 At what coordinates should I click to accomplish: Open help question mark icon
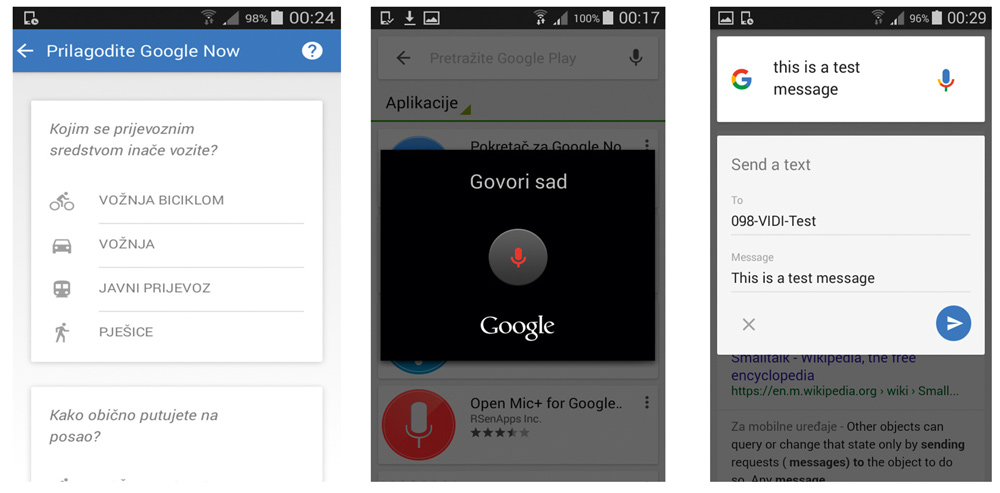tap(312, 50)
